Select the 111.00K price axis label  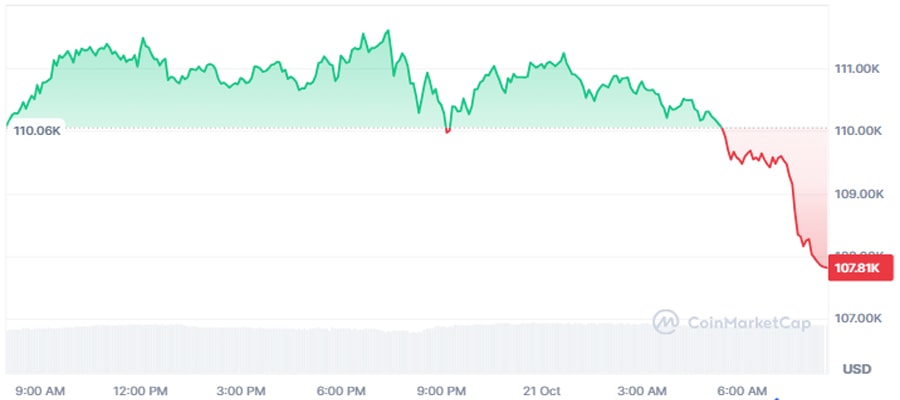(857, 69)
